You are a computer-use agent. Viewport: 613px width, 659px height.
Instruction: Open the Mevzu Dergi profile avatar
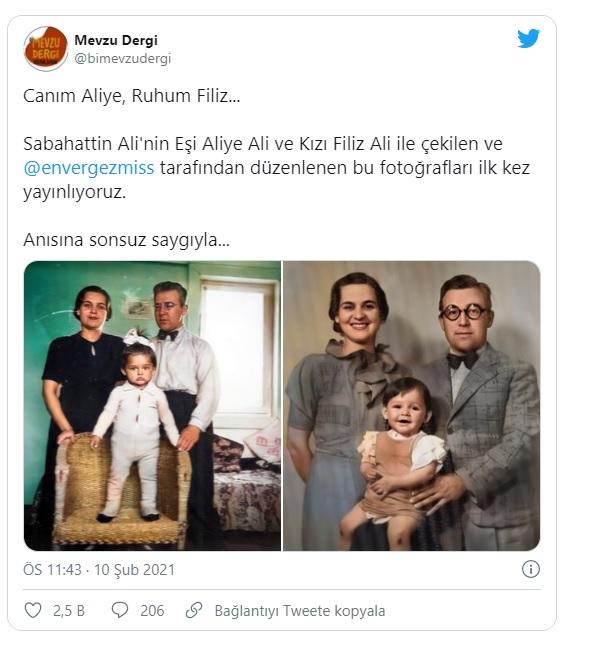point(46,48)
